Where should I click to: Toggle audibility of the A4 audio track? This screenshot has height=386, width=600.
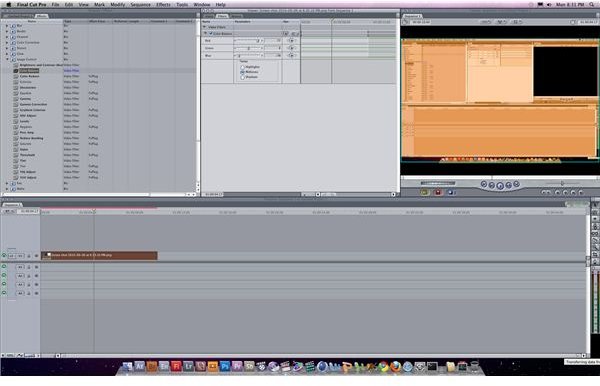[x=4, y=293]
